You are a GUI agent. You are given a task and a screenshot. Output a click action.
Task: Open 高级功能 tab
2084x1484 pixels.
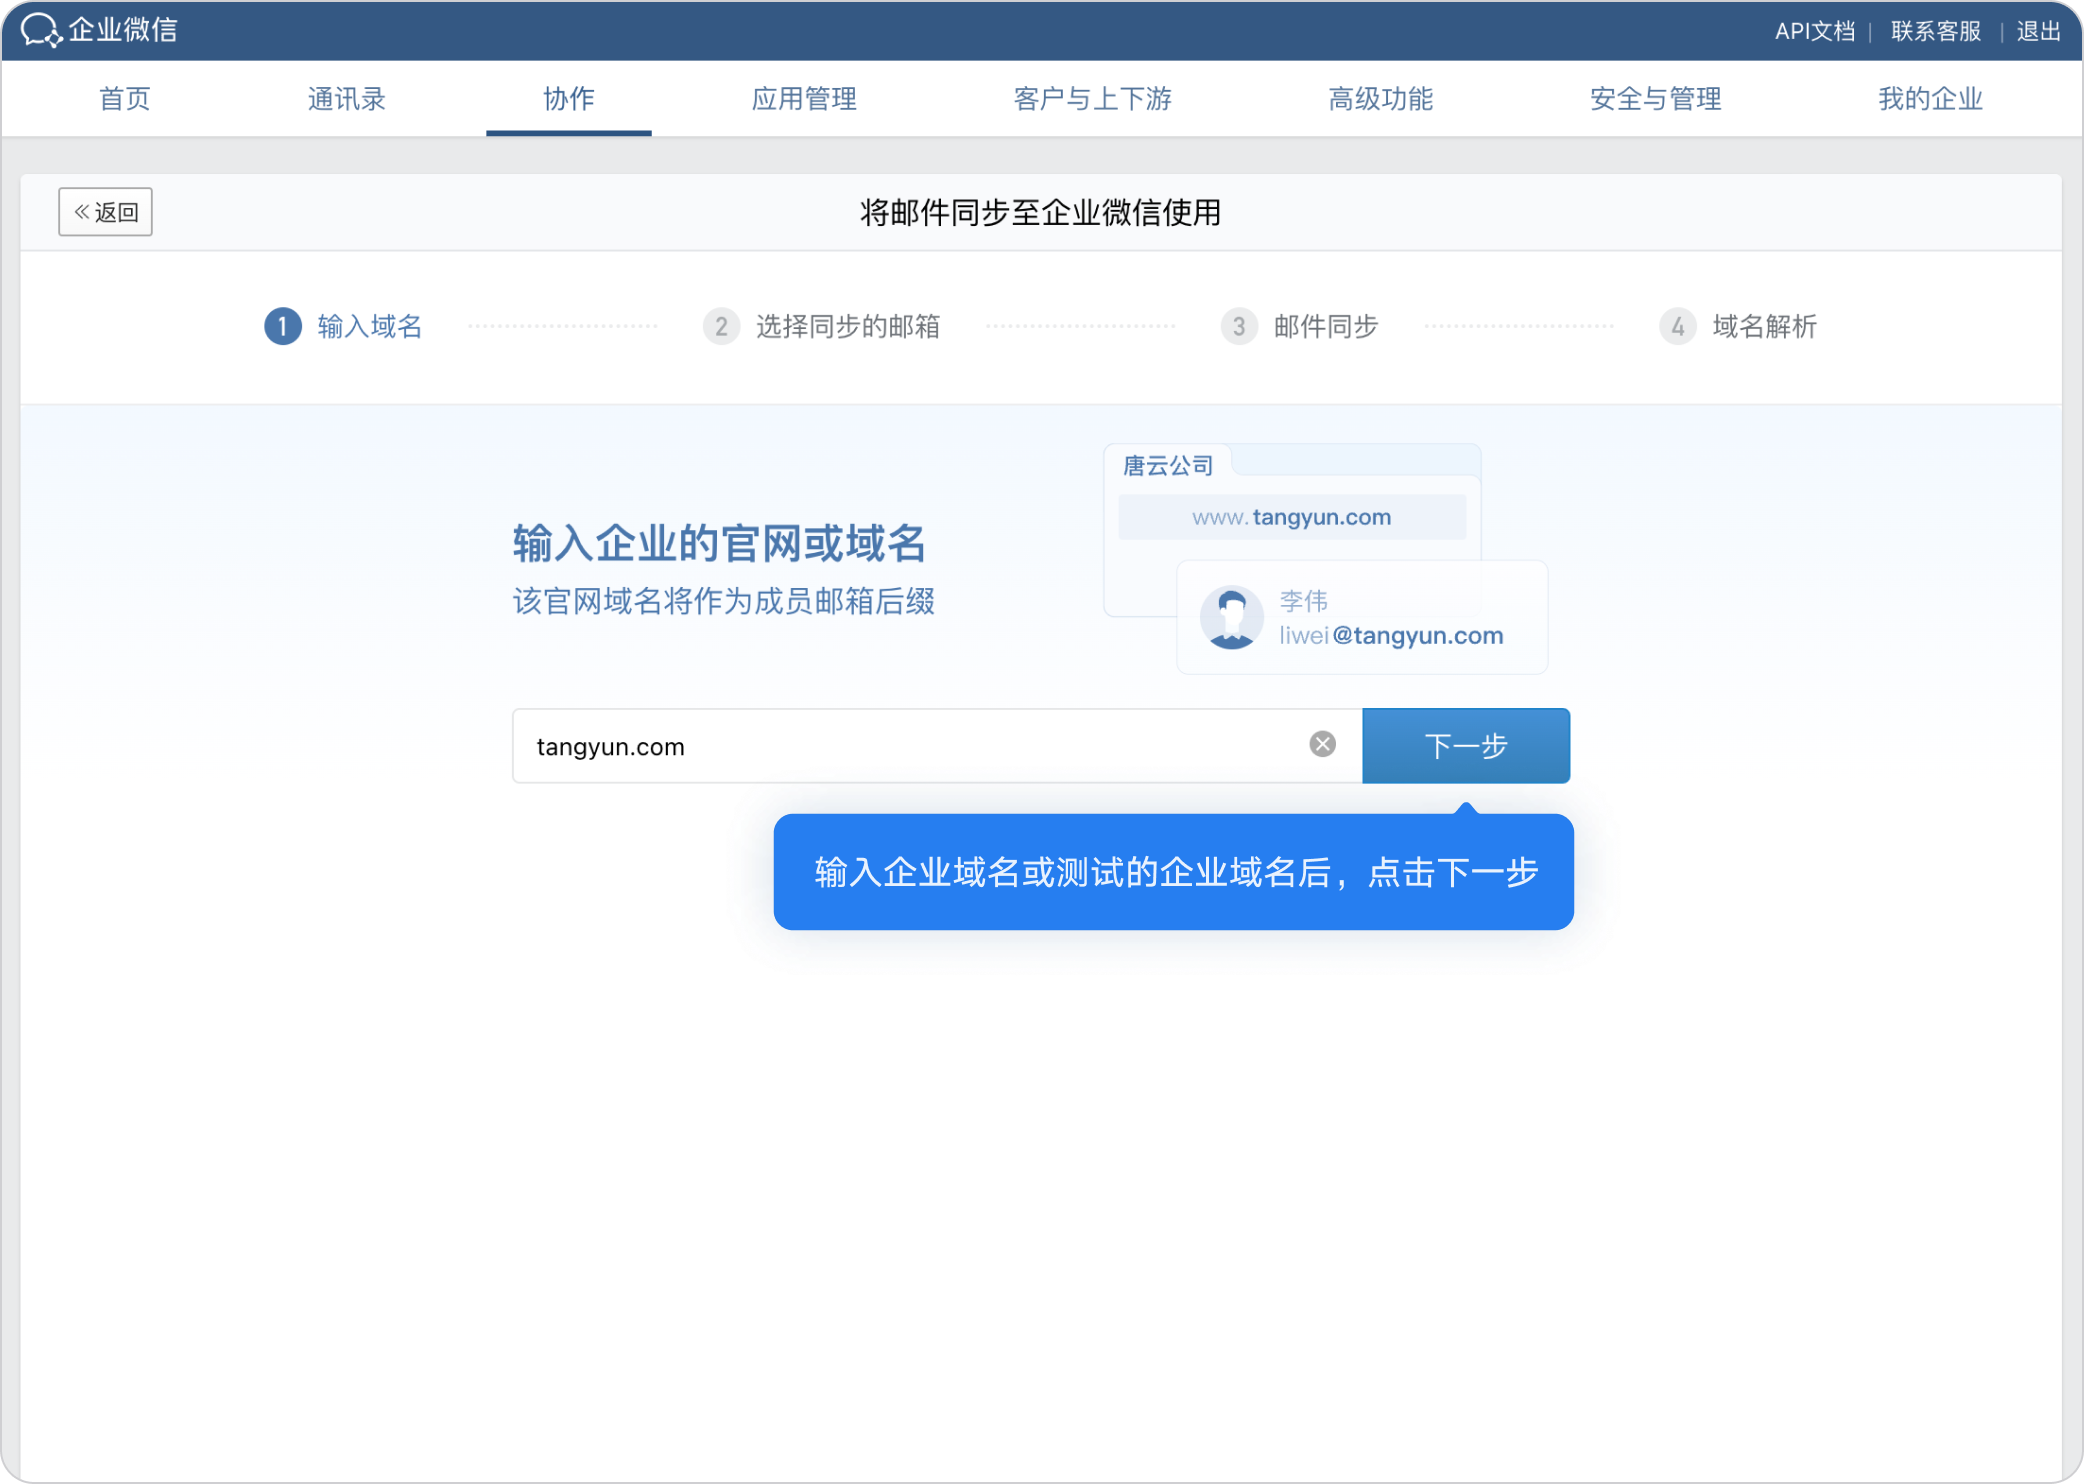(x=1380, y=99)
